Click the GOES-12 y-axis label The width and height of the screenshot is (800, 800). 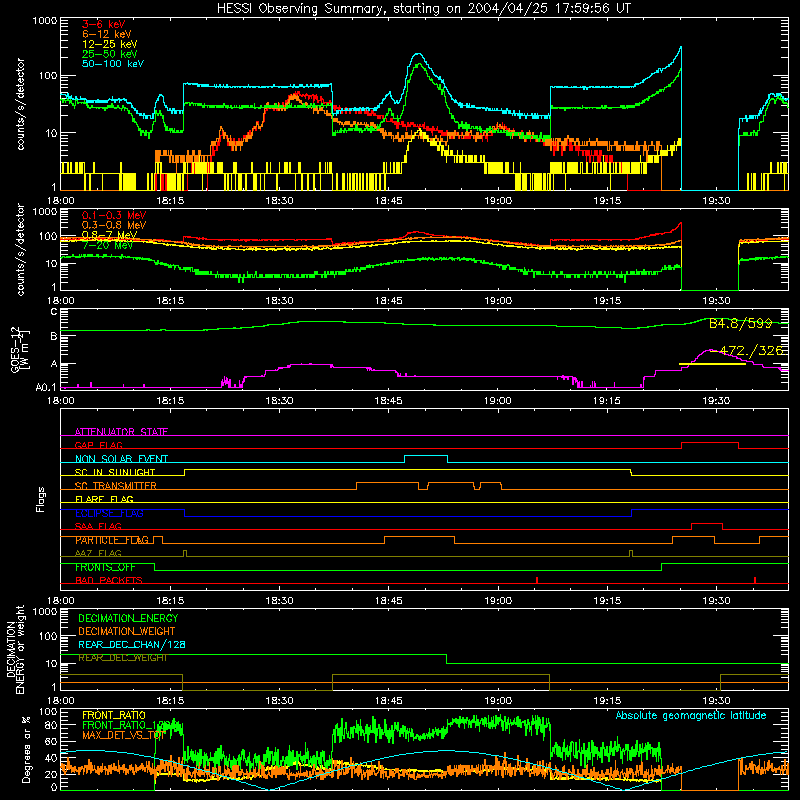click(19, 350)
